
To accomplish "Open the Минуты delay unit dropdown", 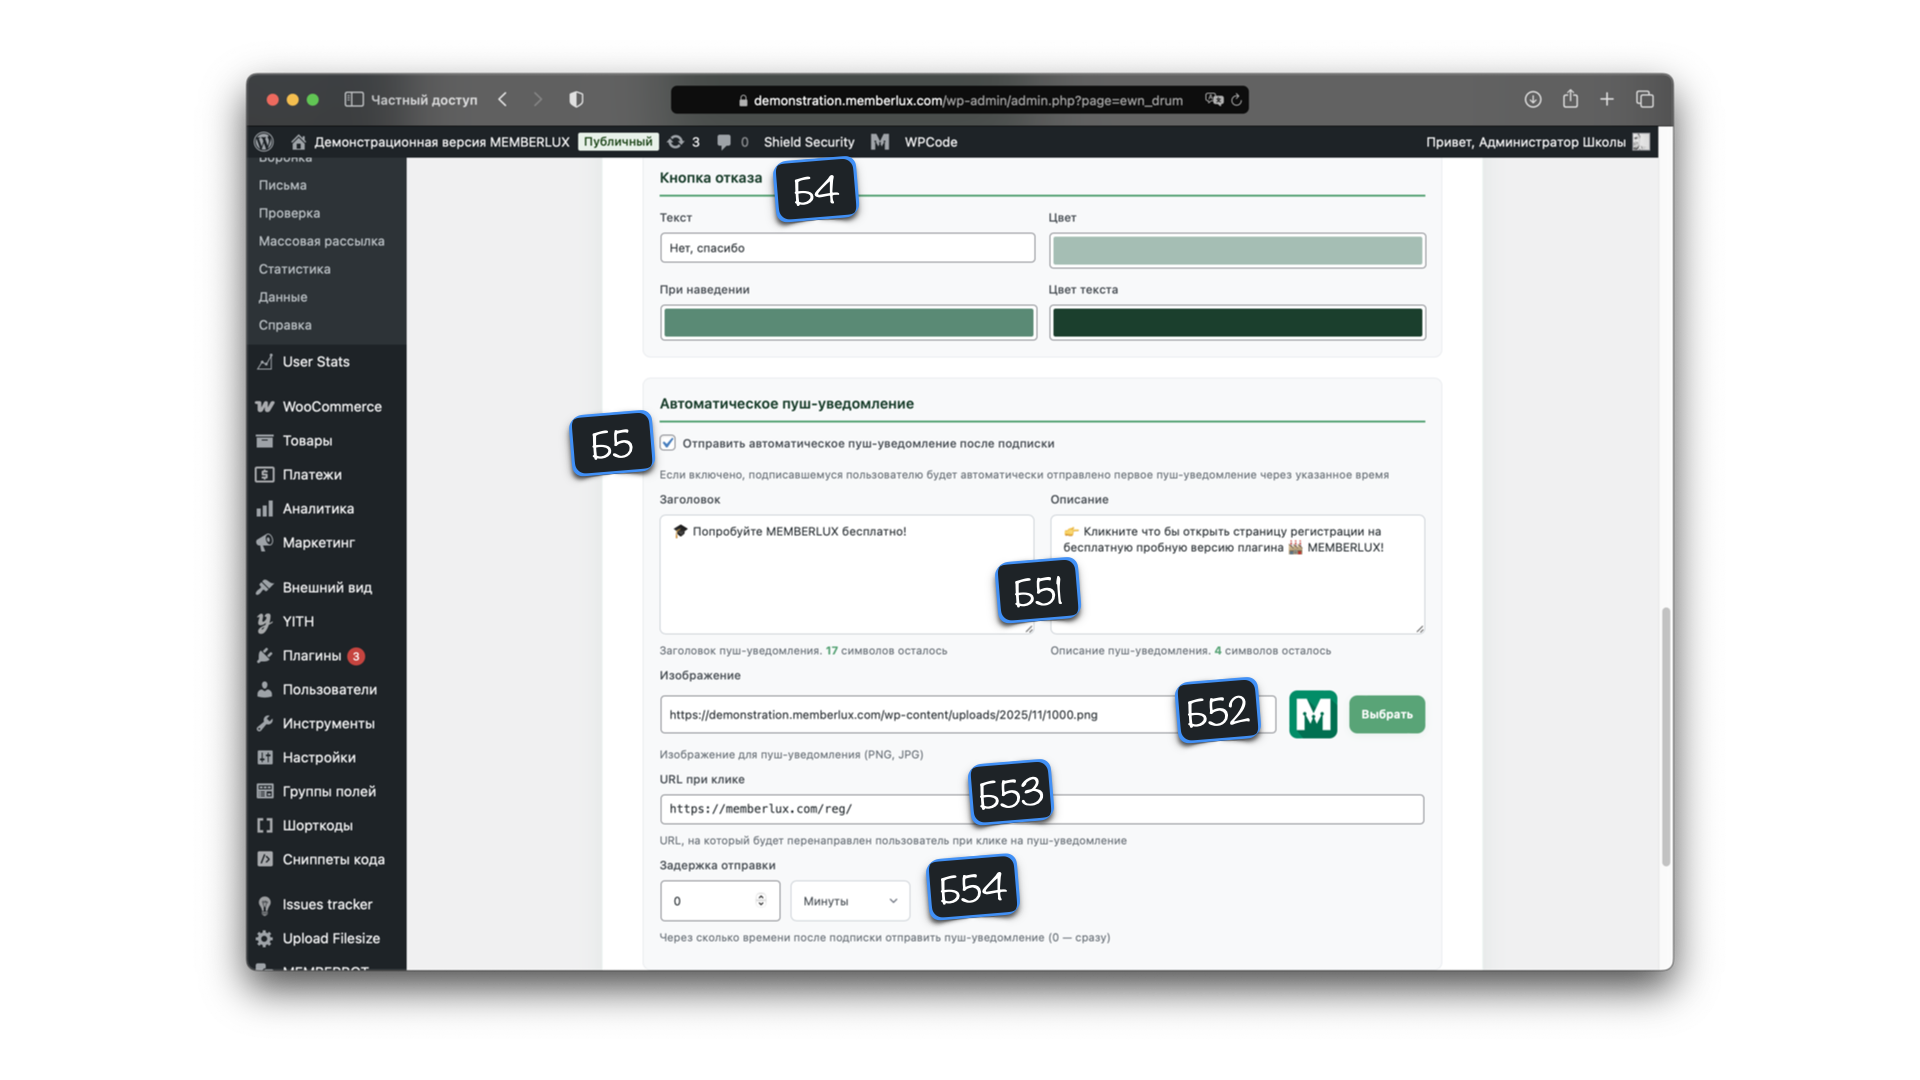I will (x=849, y=901).
